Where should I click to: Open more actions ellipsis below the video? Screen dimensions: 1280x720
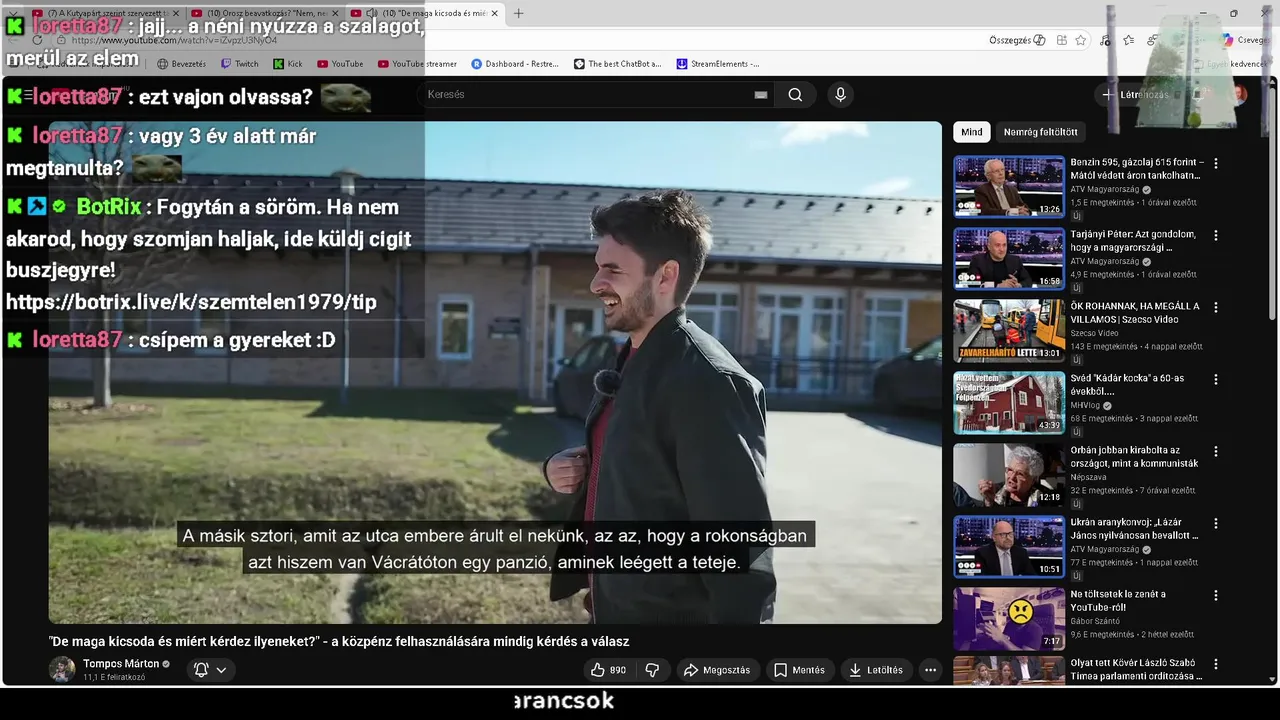point(930,670)
